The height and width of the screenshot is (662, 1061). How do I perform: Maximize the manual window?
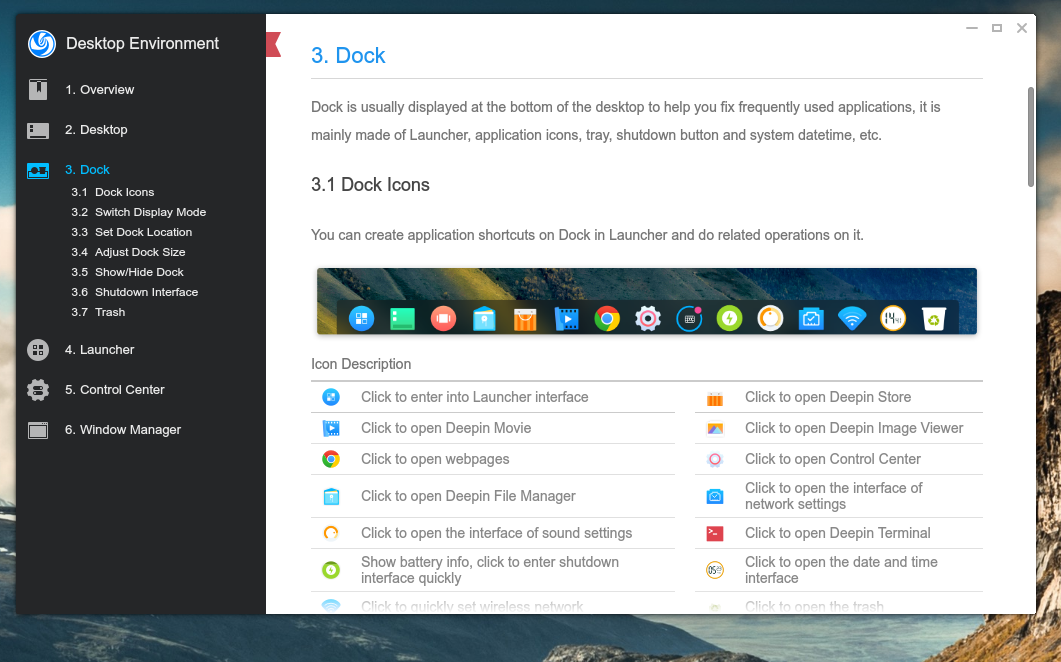(997, 28)
